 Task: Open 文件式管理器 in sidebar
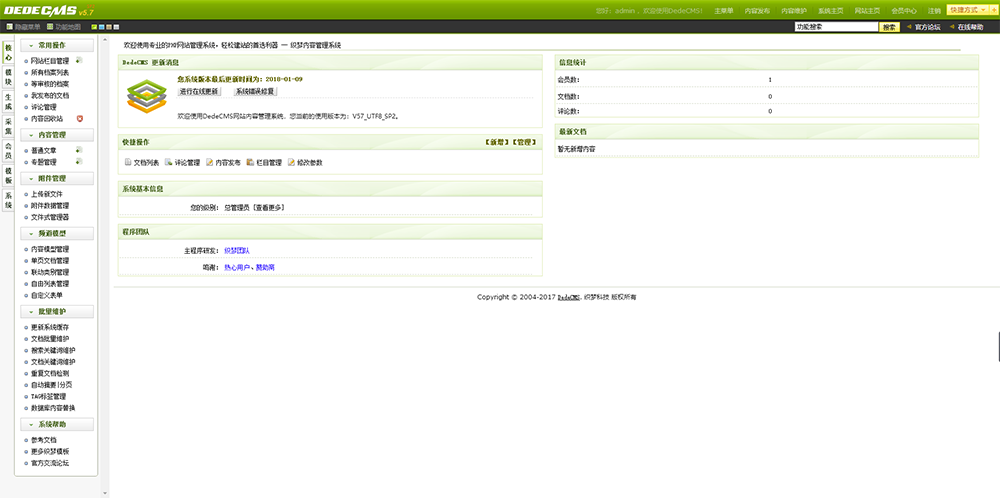point(50,217)
